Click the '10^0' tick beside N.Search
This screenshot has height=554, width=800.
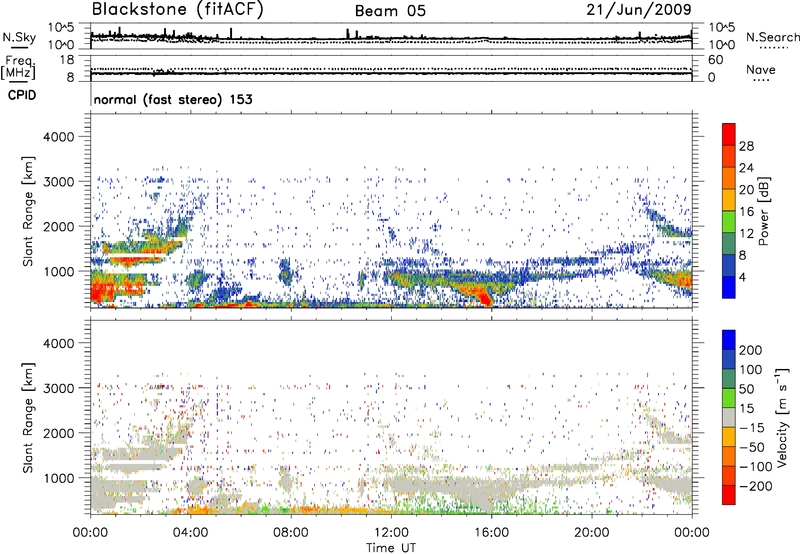(722, 45)
